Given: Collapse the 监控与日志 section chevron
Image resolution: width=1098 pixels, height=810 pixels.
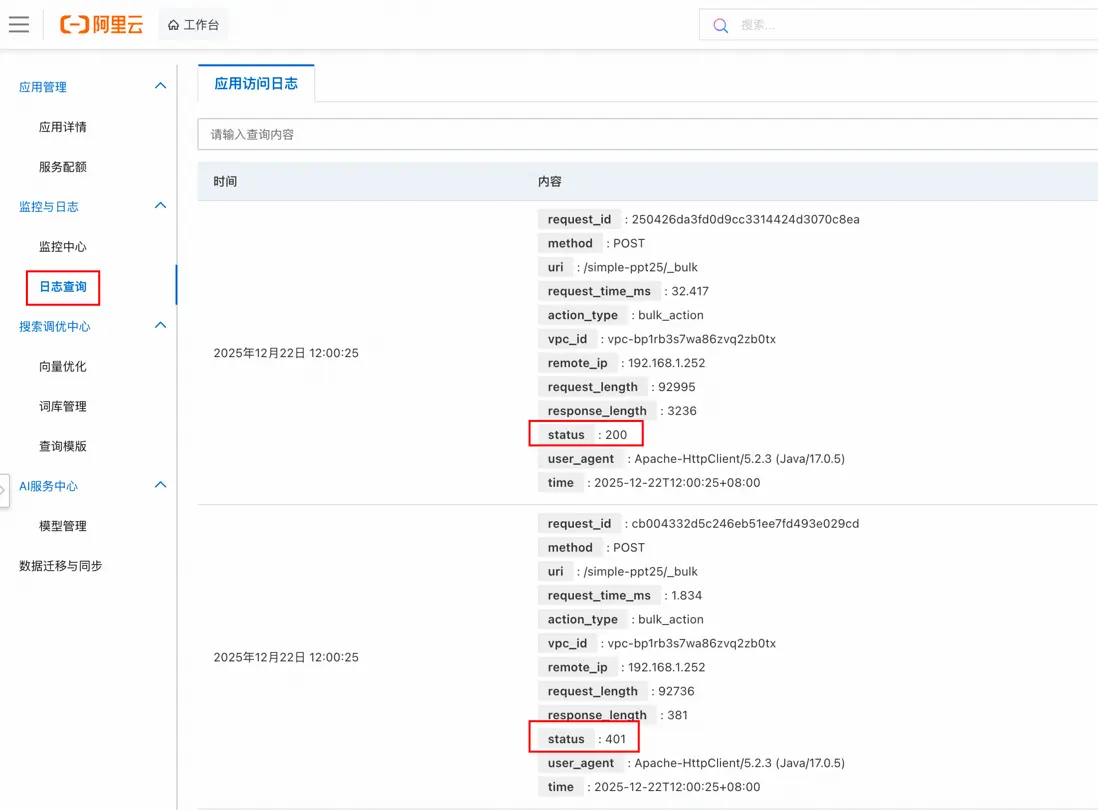Looking at the screenshot, I should 160,206.
